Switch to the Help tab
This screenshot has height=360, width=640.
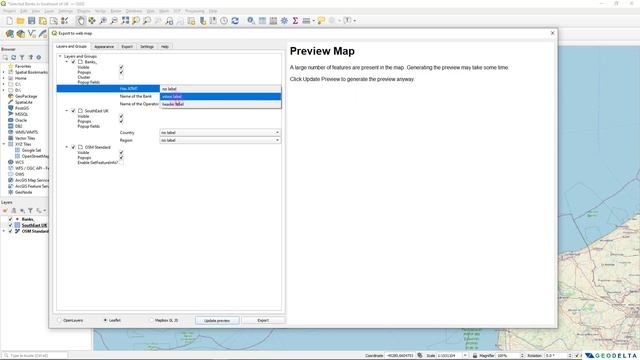(x=164, y=47)
